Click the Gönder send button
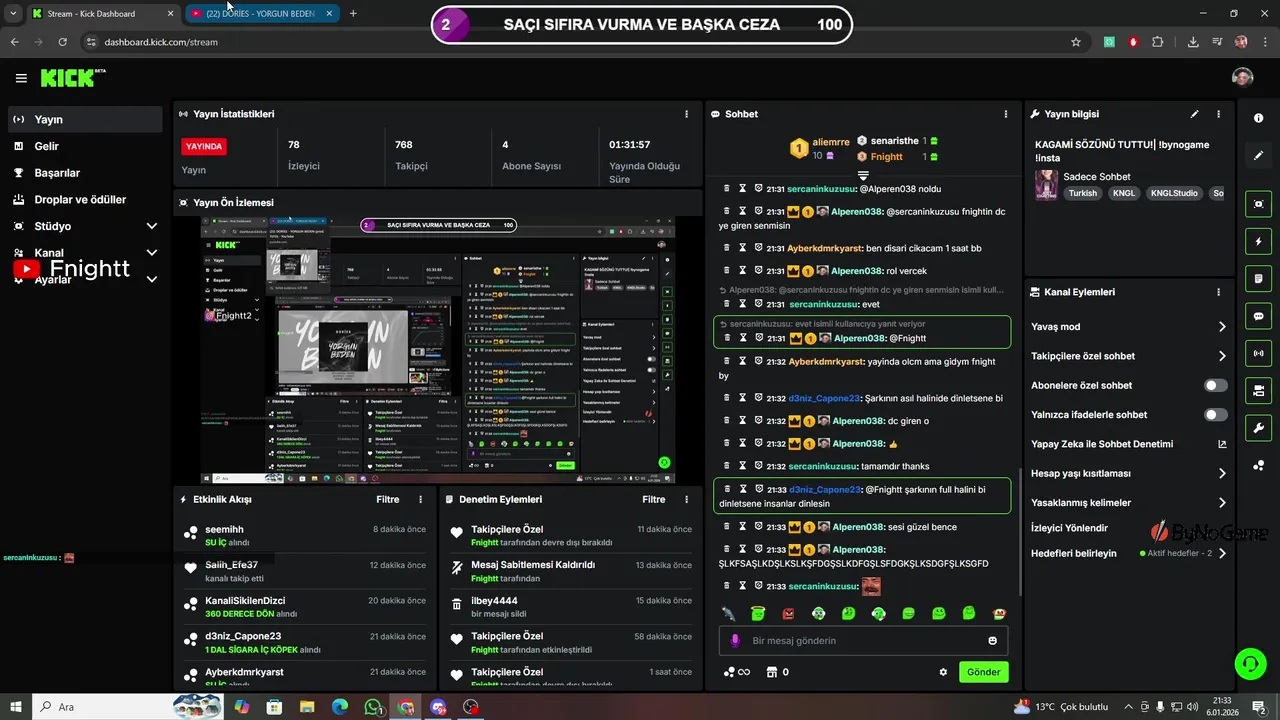This screenshot has height=720, width=1280. [x=983, y=672]
